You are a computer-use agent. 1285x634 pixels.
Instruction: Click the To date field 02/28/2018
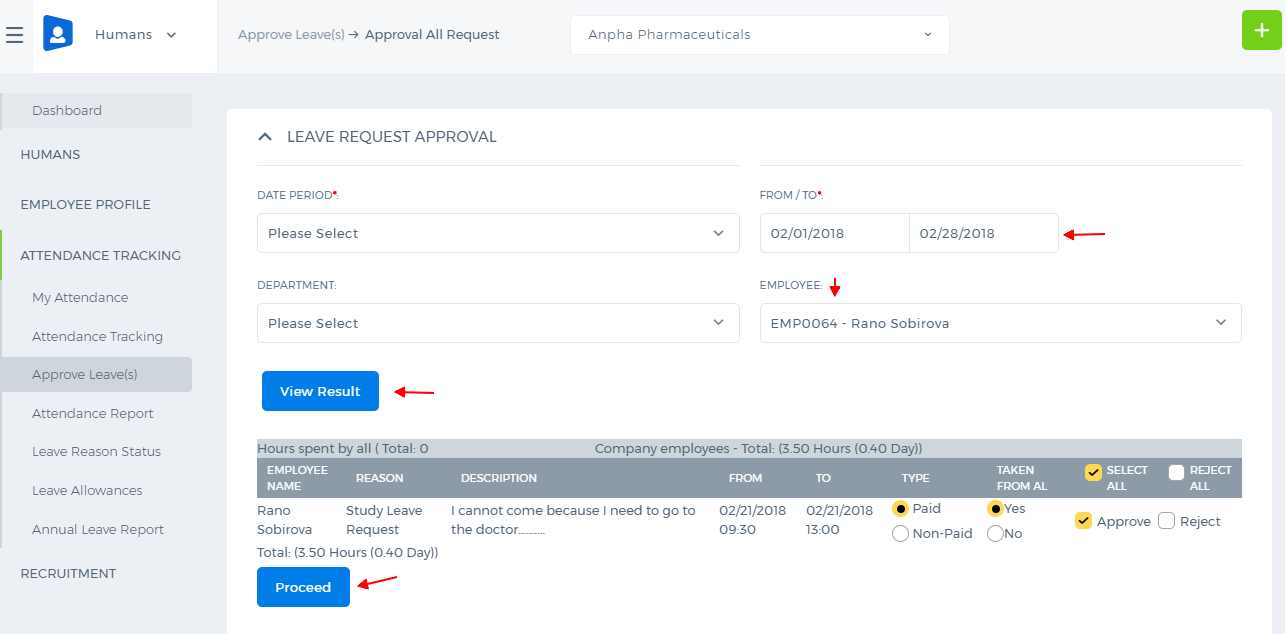tap(984, 233)
